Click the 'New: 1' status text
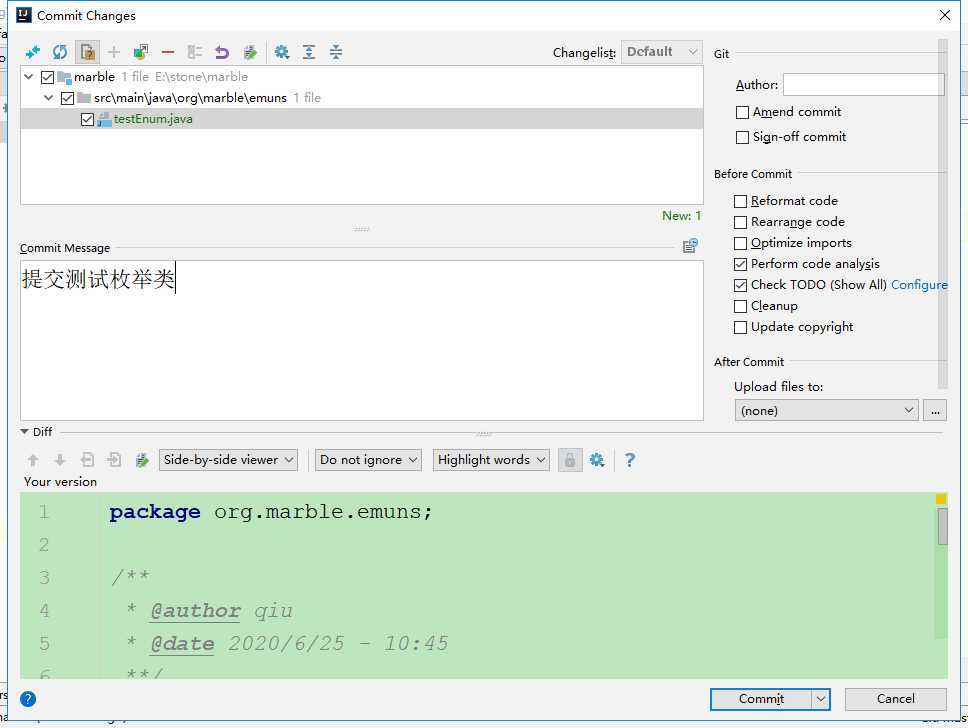 tap(682, 215)
